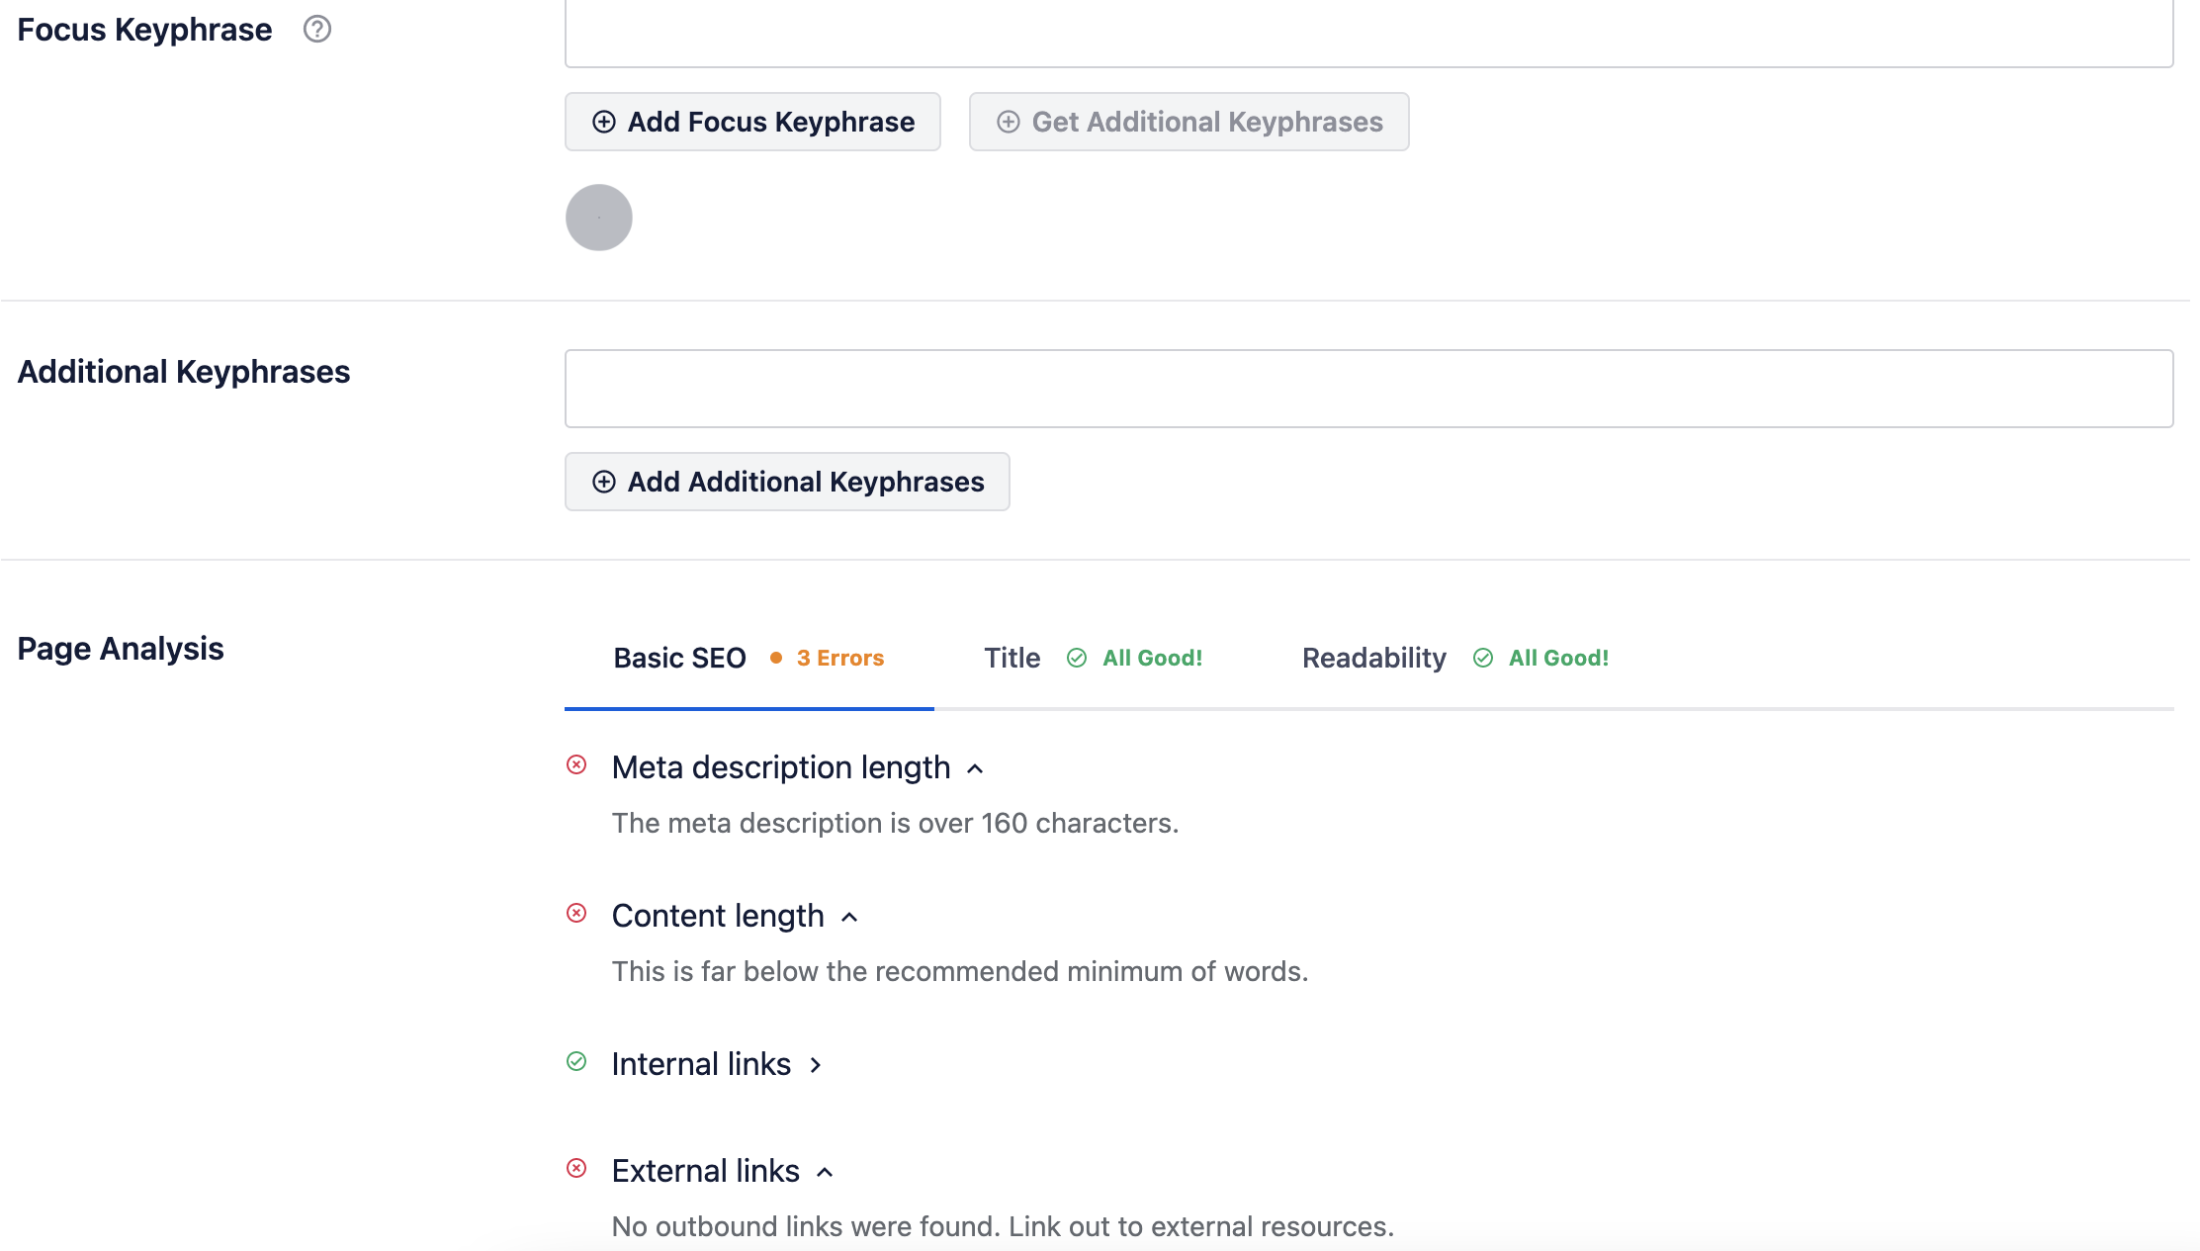Click the Add Additional Keyphrases button
2200x1251 pixels.
point(786,482)
